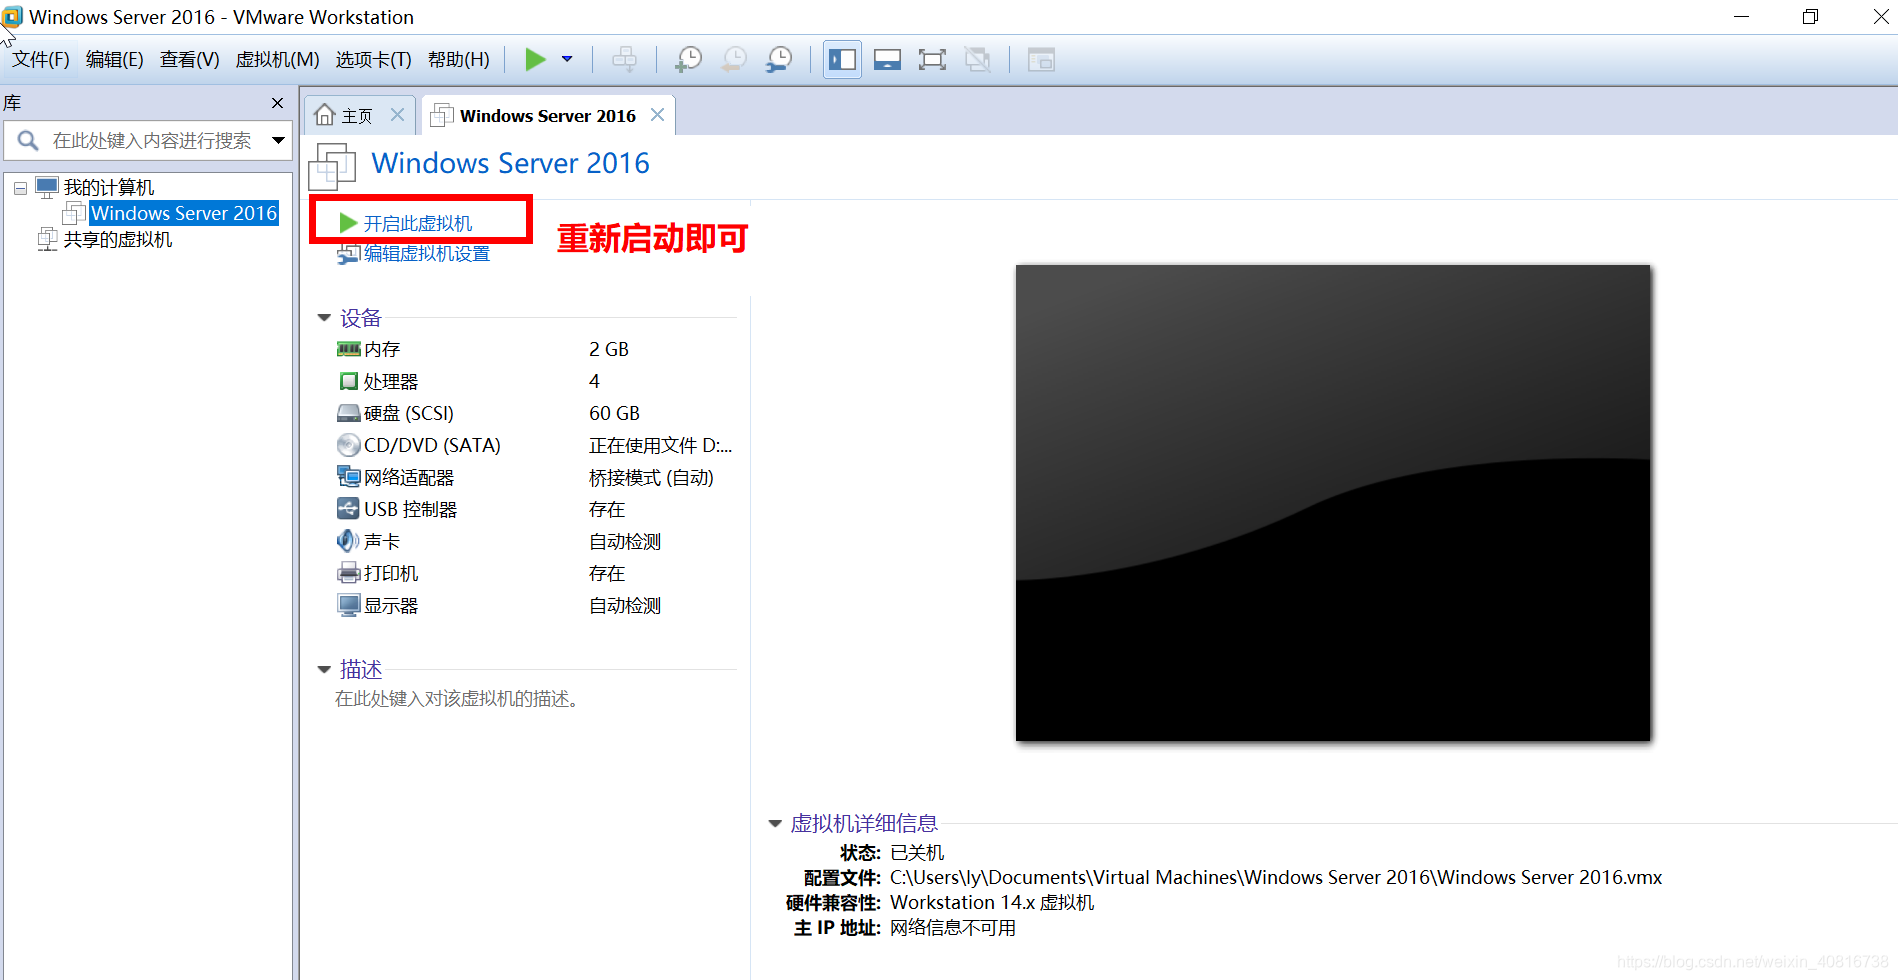
Task: Restore down the VMware Workstation window
Action: tap(1810, 17)
